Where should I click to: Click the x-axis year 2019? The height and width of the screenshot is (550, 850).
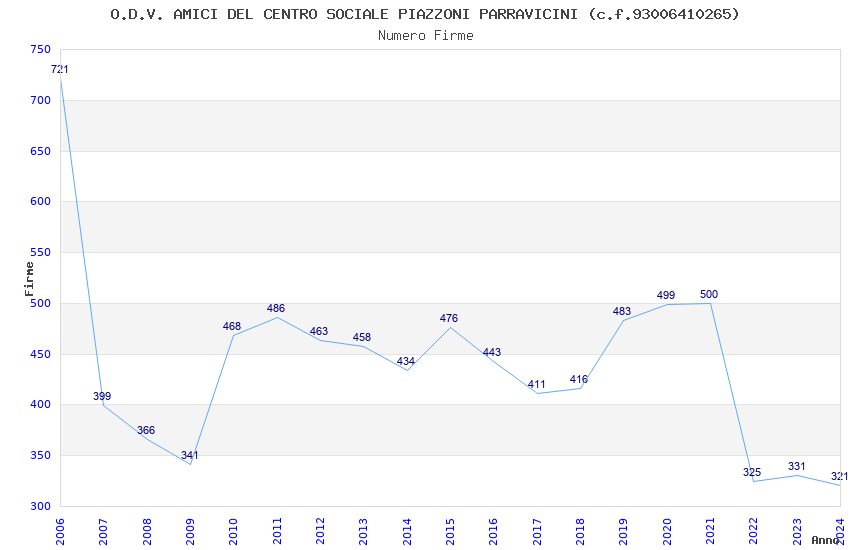[x=623, y=531]
